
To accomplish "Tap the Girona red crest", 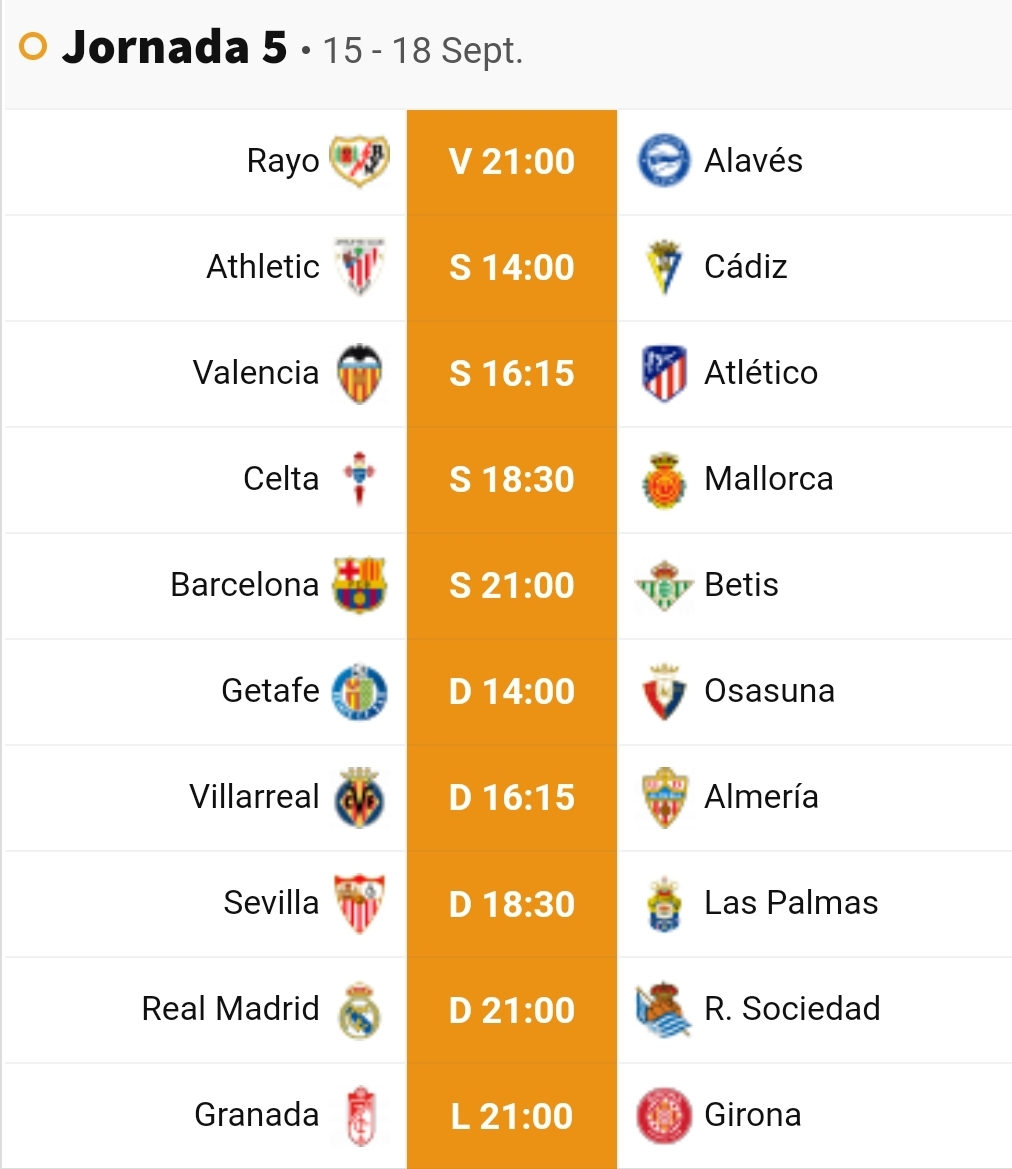I will coord(664,1115).
